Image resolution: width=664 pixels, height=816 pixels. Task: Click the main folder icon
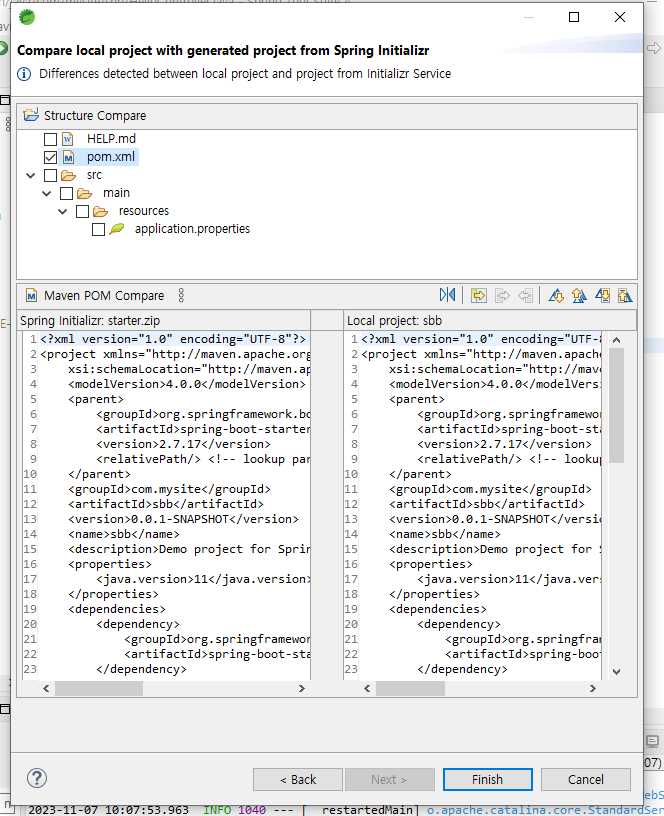click(84, 194)
